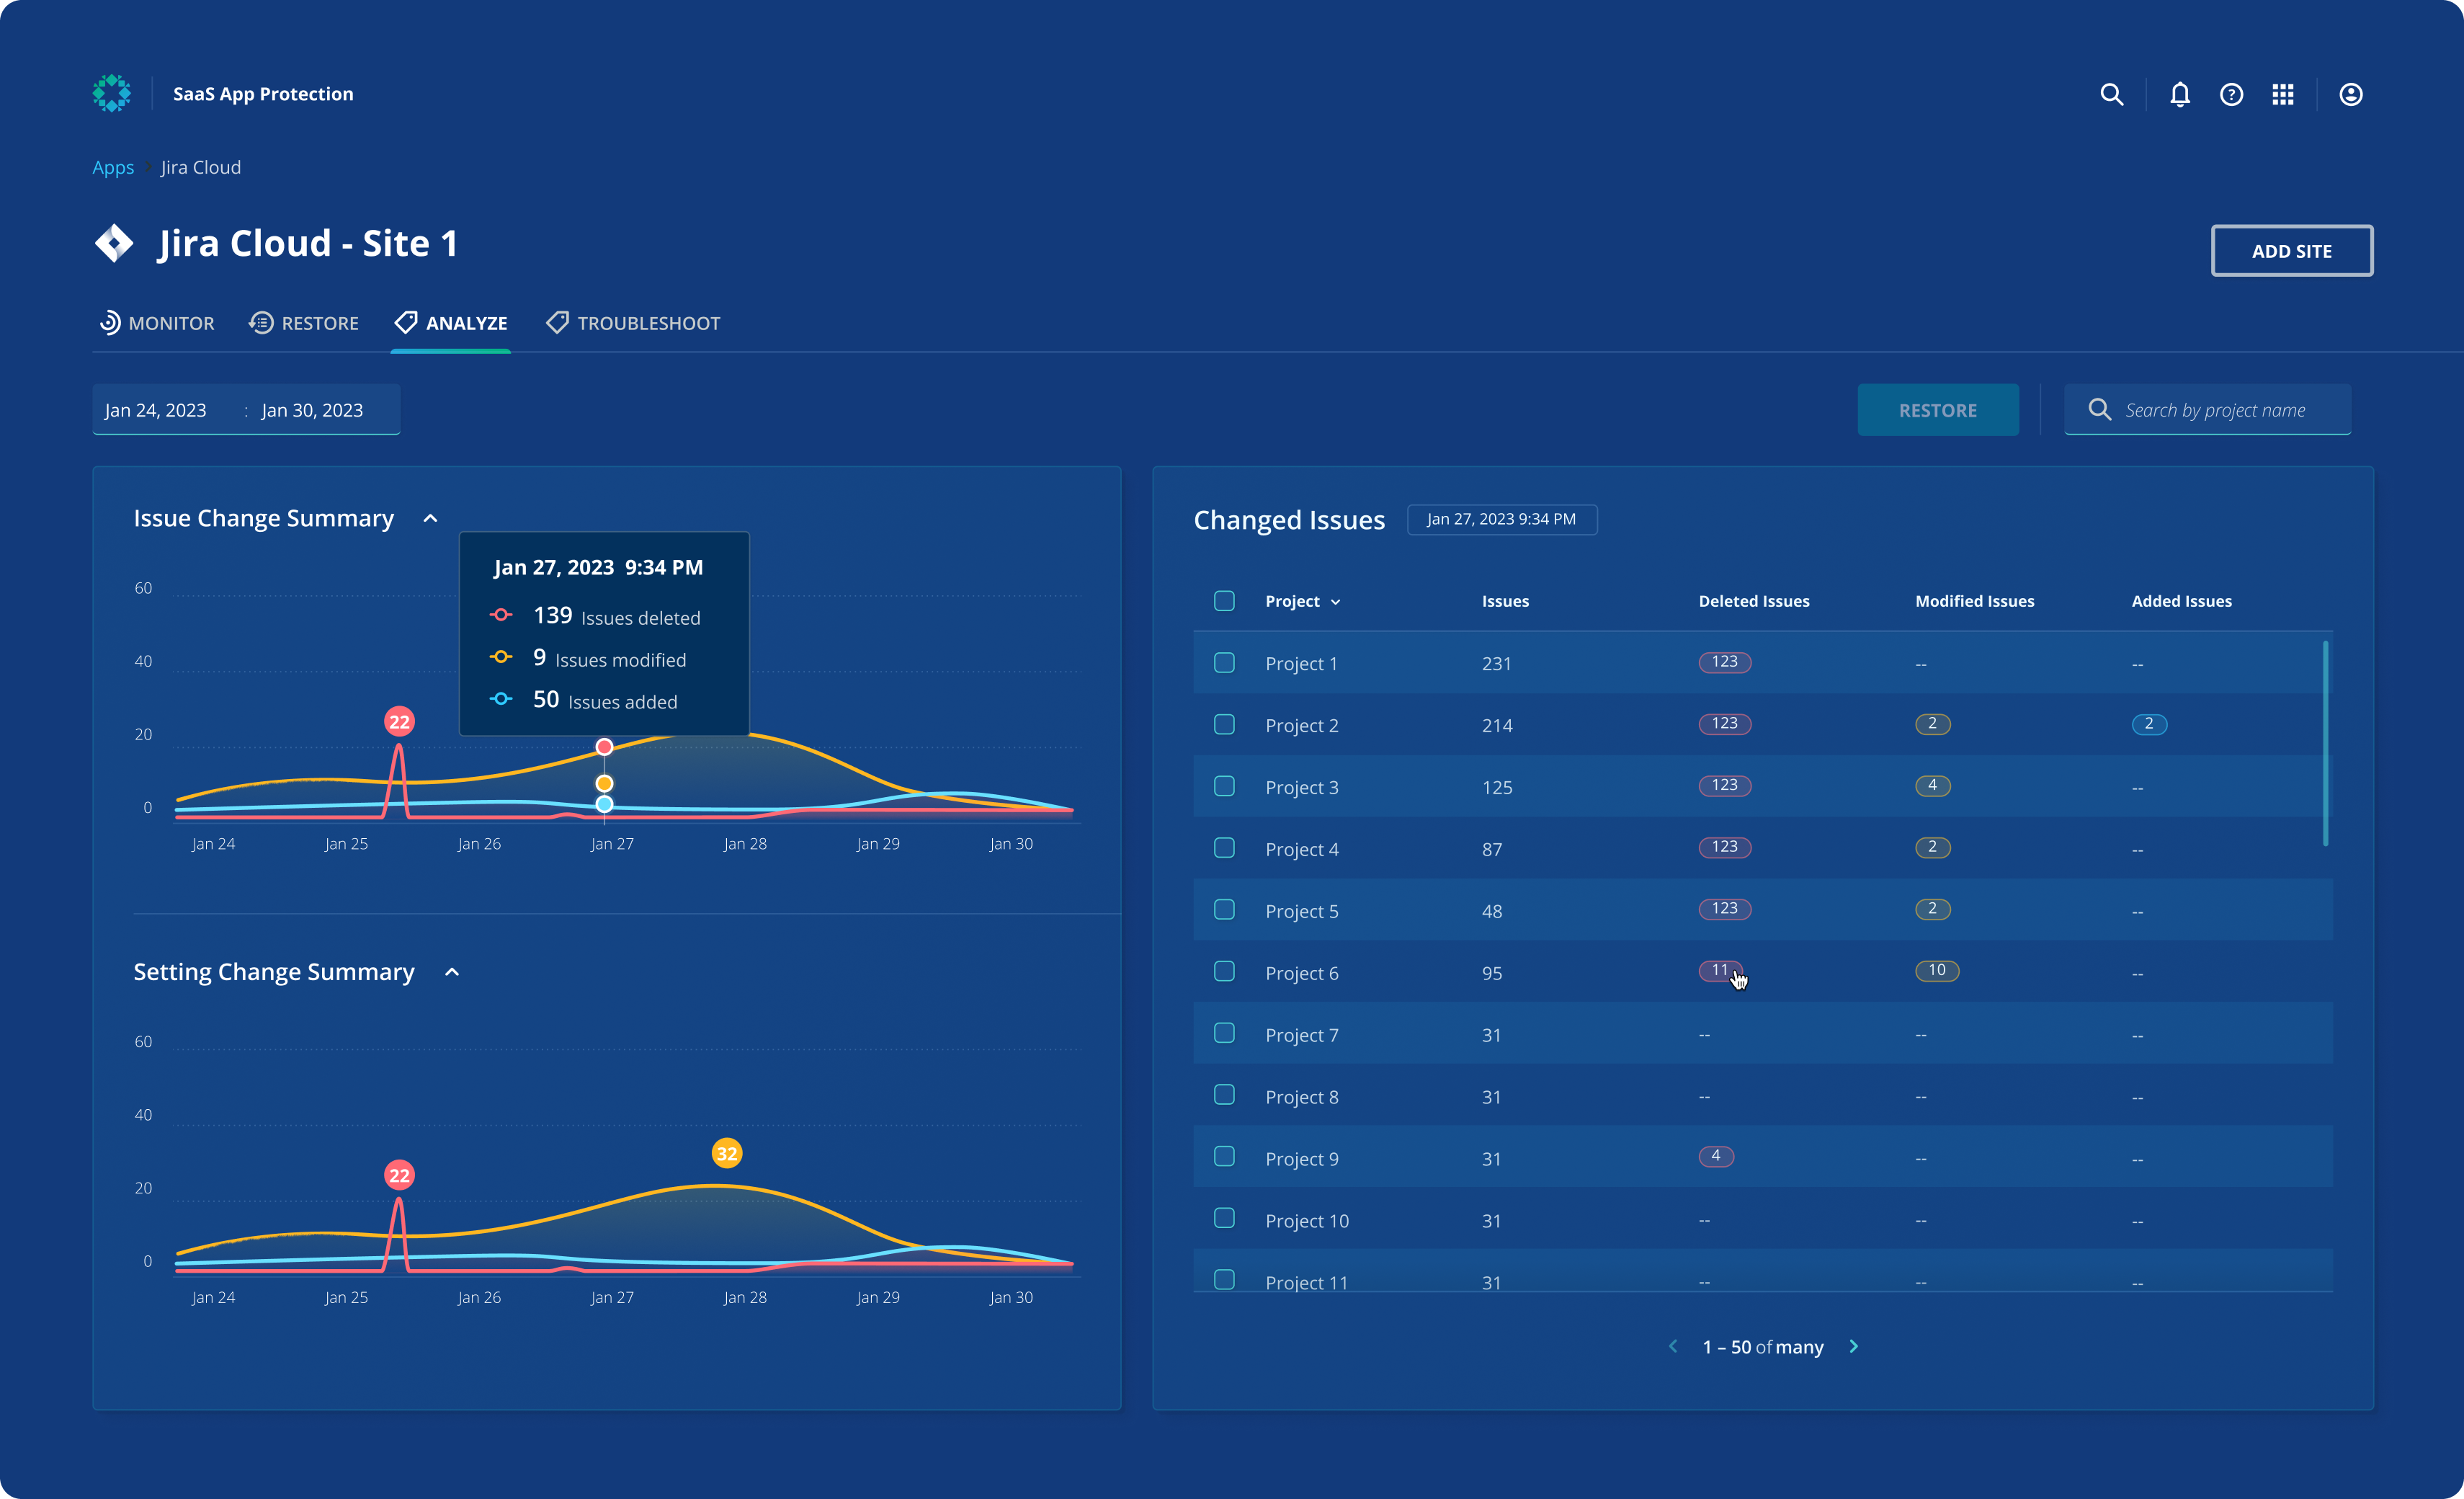Open the notifications bell icon
Image resolution: width=2464 pixels, height=1499 pixels.
coord(2180,94)
